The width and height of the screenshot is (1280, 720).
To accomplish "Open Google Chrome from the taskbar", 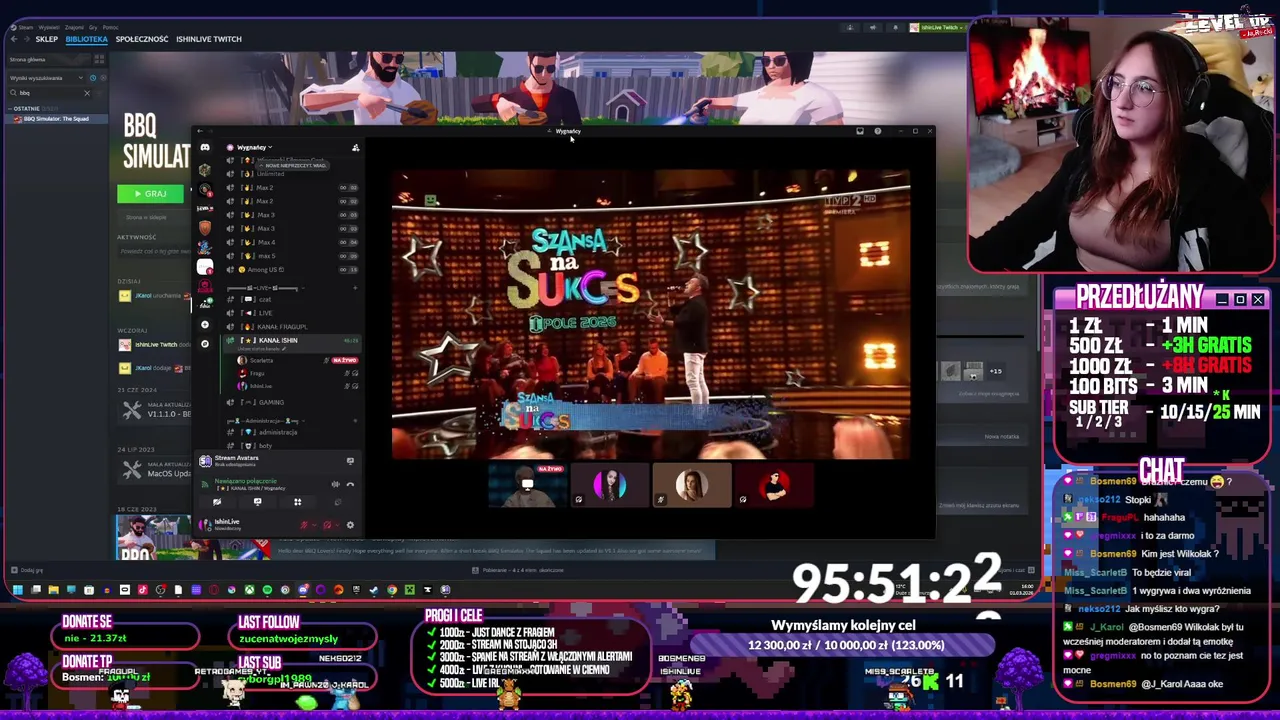I will (x=392, y=590).
